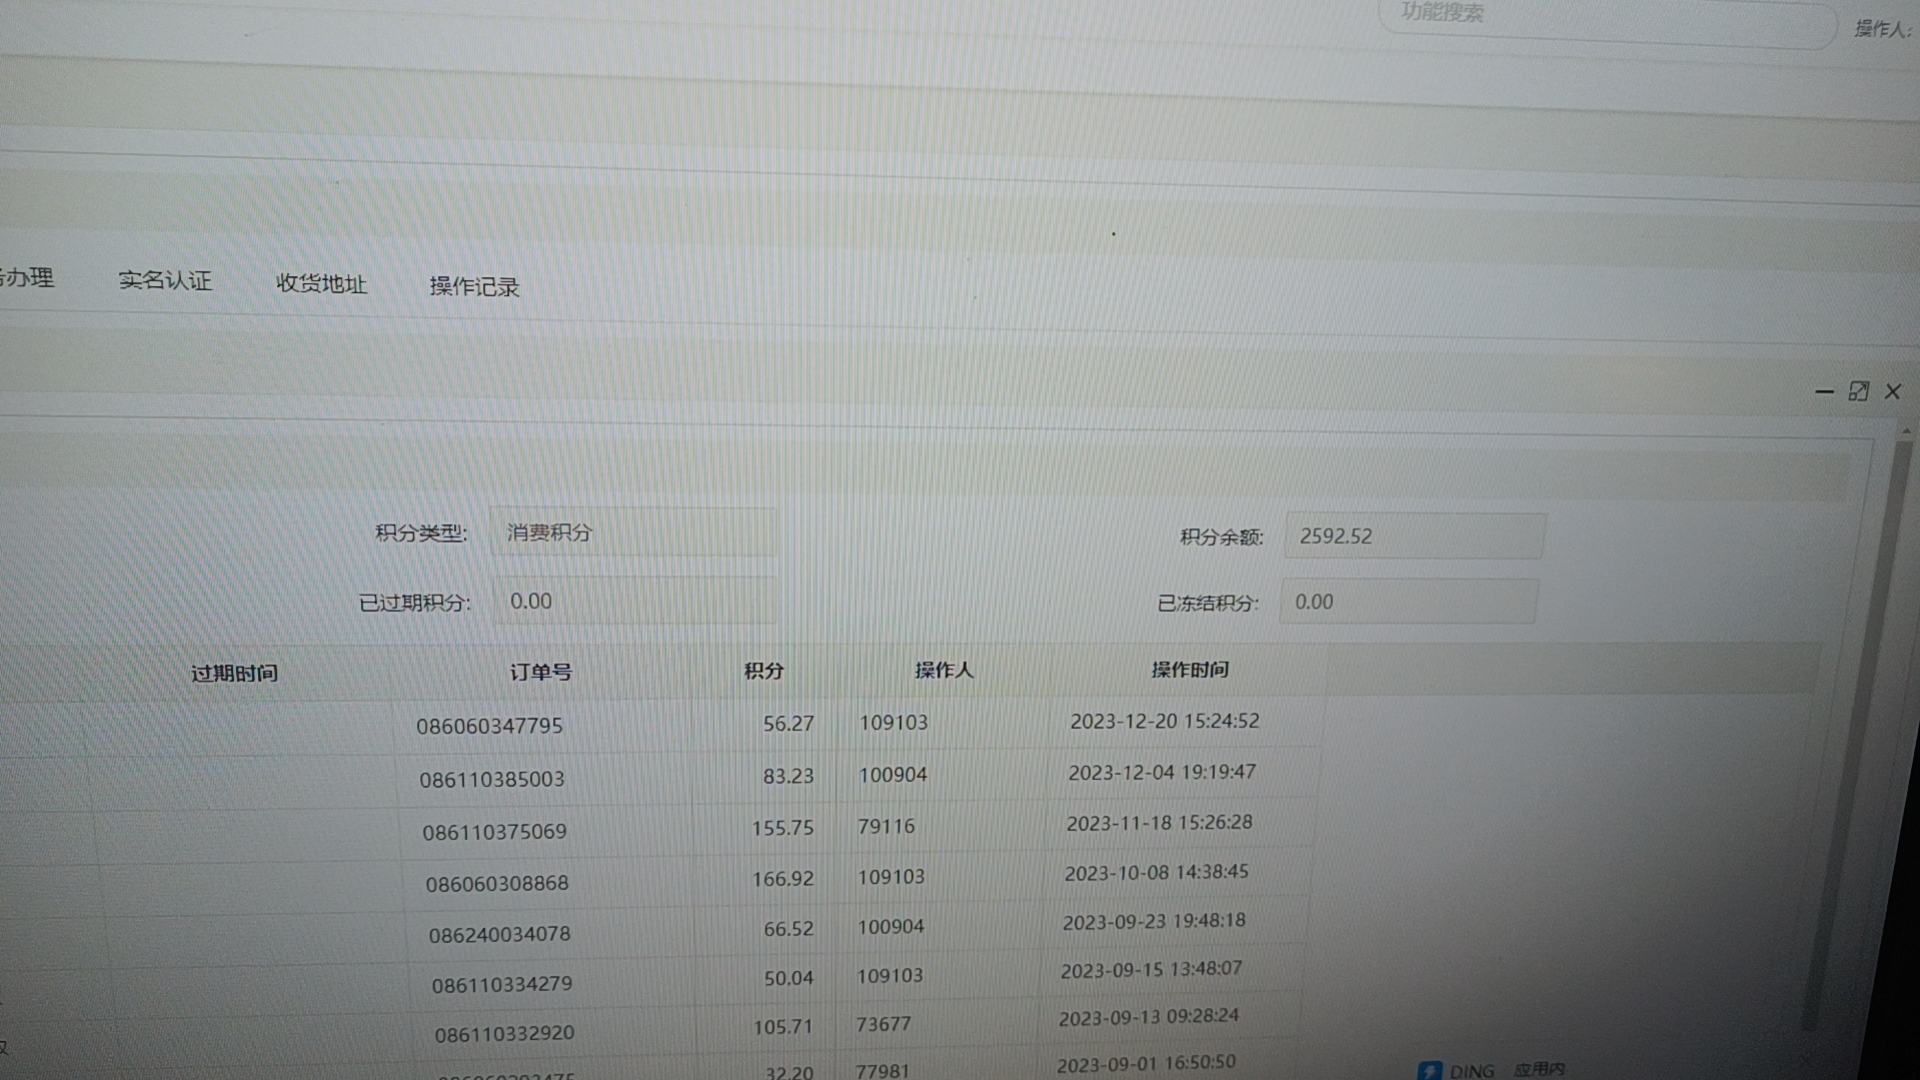The image size is (1920, 1080).
Task: Minimize the points detail dialog
Action: [1824, 392]
